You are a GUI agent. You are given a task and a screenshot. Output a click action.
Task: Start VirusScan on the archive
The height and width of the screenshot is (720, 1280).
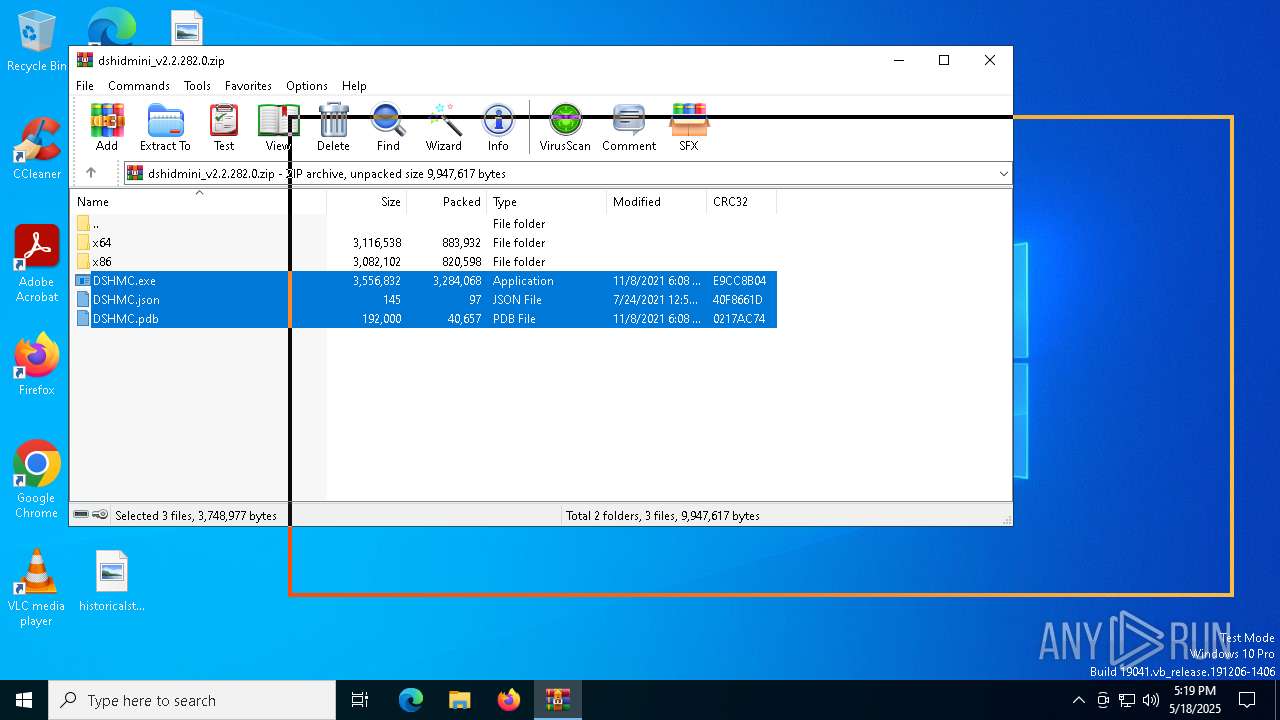(565, 127)
